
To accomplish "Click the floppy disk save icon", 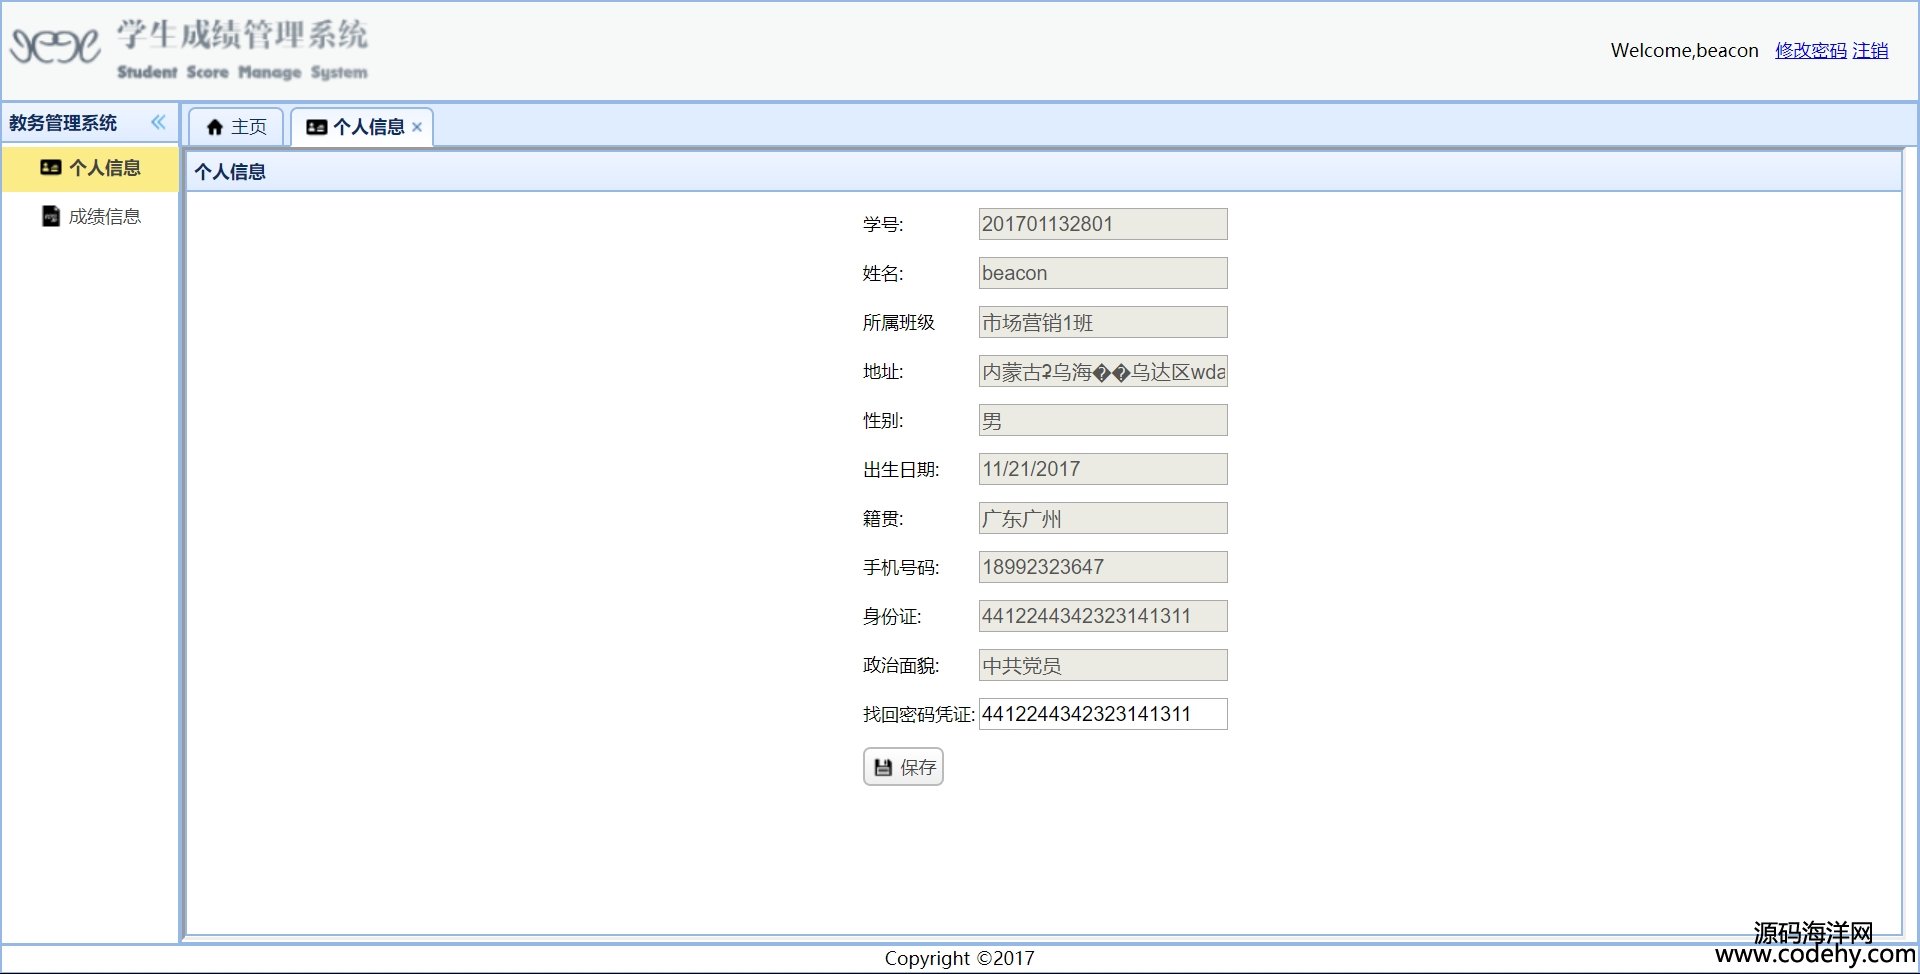I will pyautogui.click(x=883, y=767).
